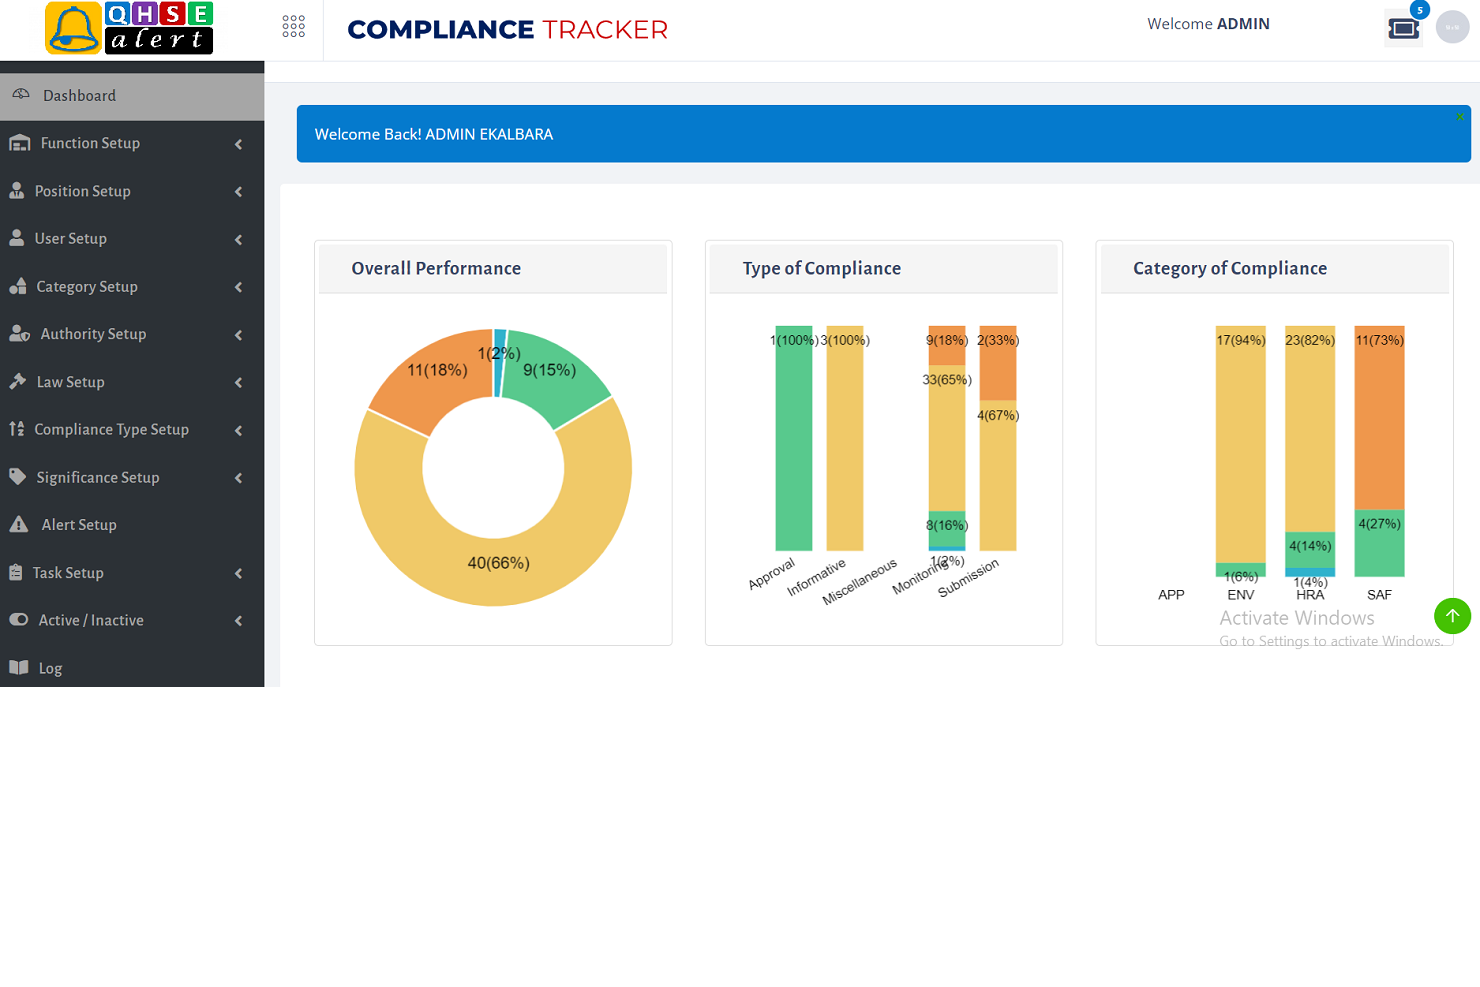Select the Function Setup sidebar icon

pyautogui.click(x=19, y=143)
